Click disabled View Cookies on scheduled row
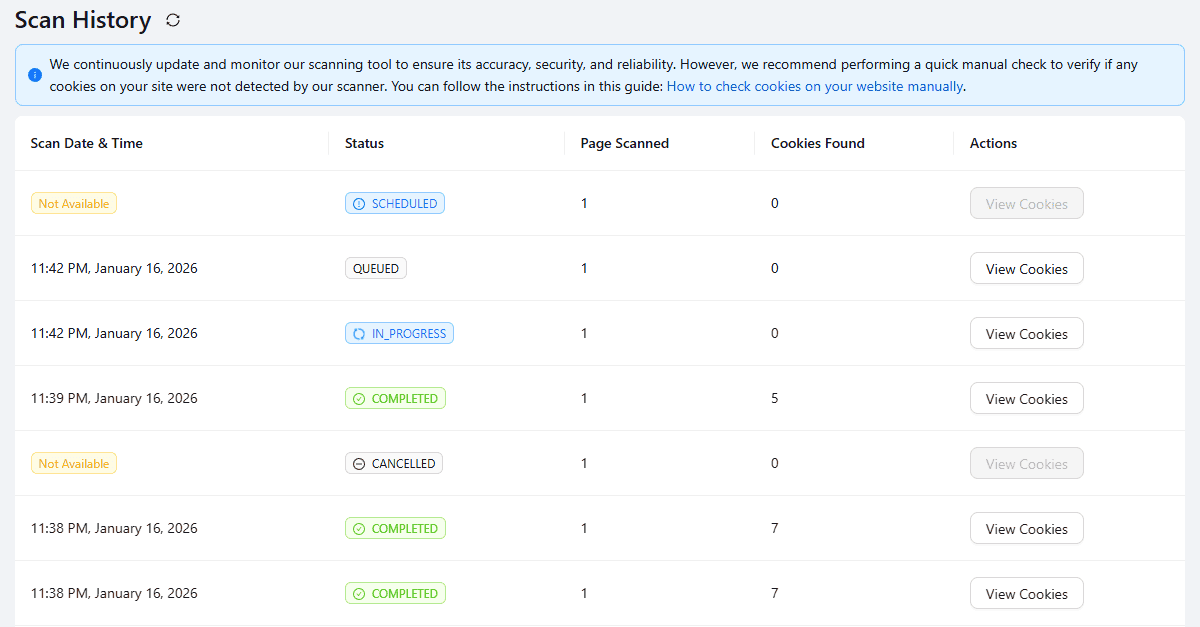 (x=1026, y=204)
